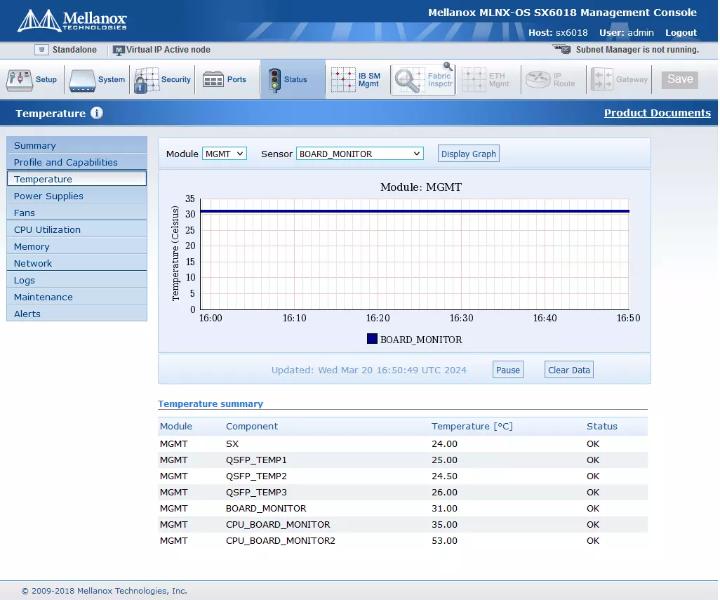
Task: Select the CPU_BOARD_MONITOR row
Action: click(403, 524)
